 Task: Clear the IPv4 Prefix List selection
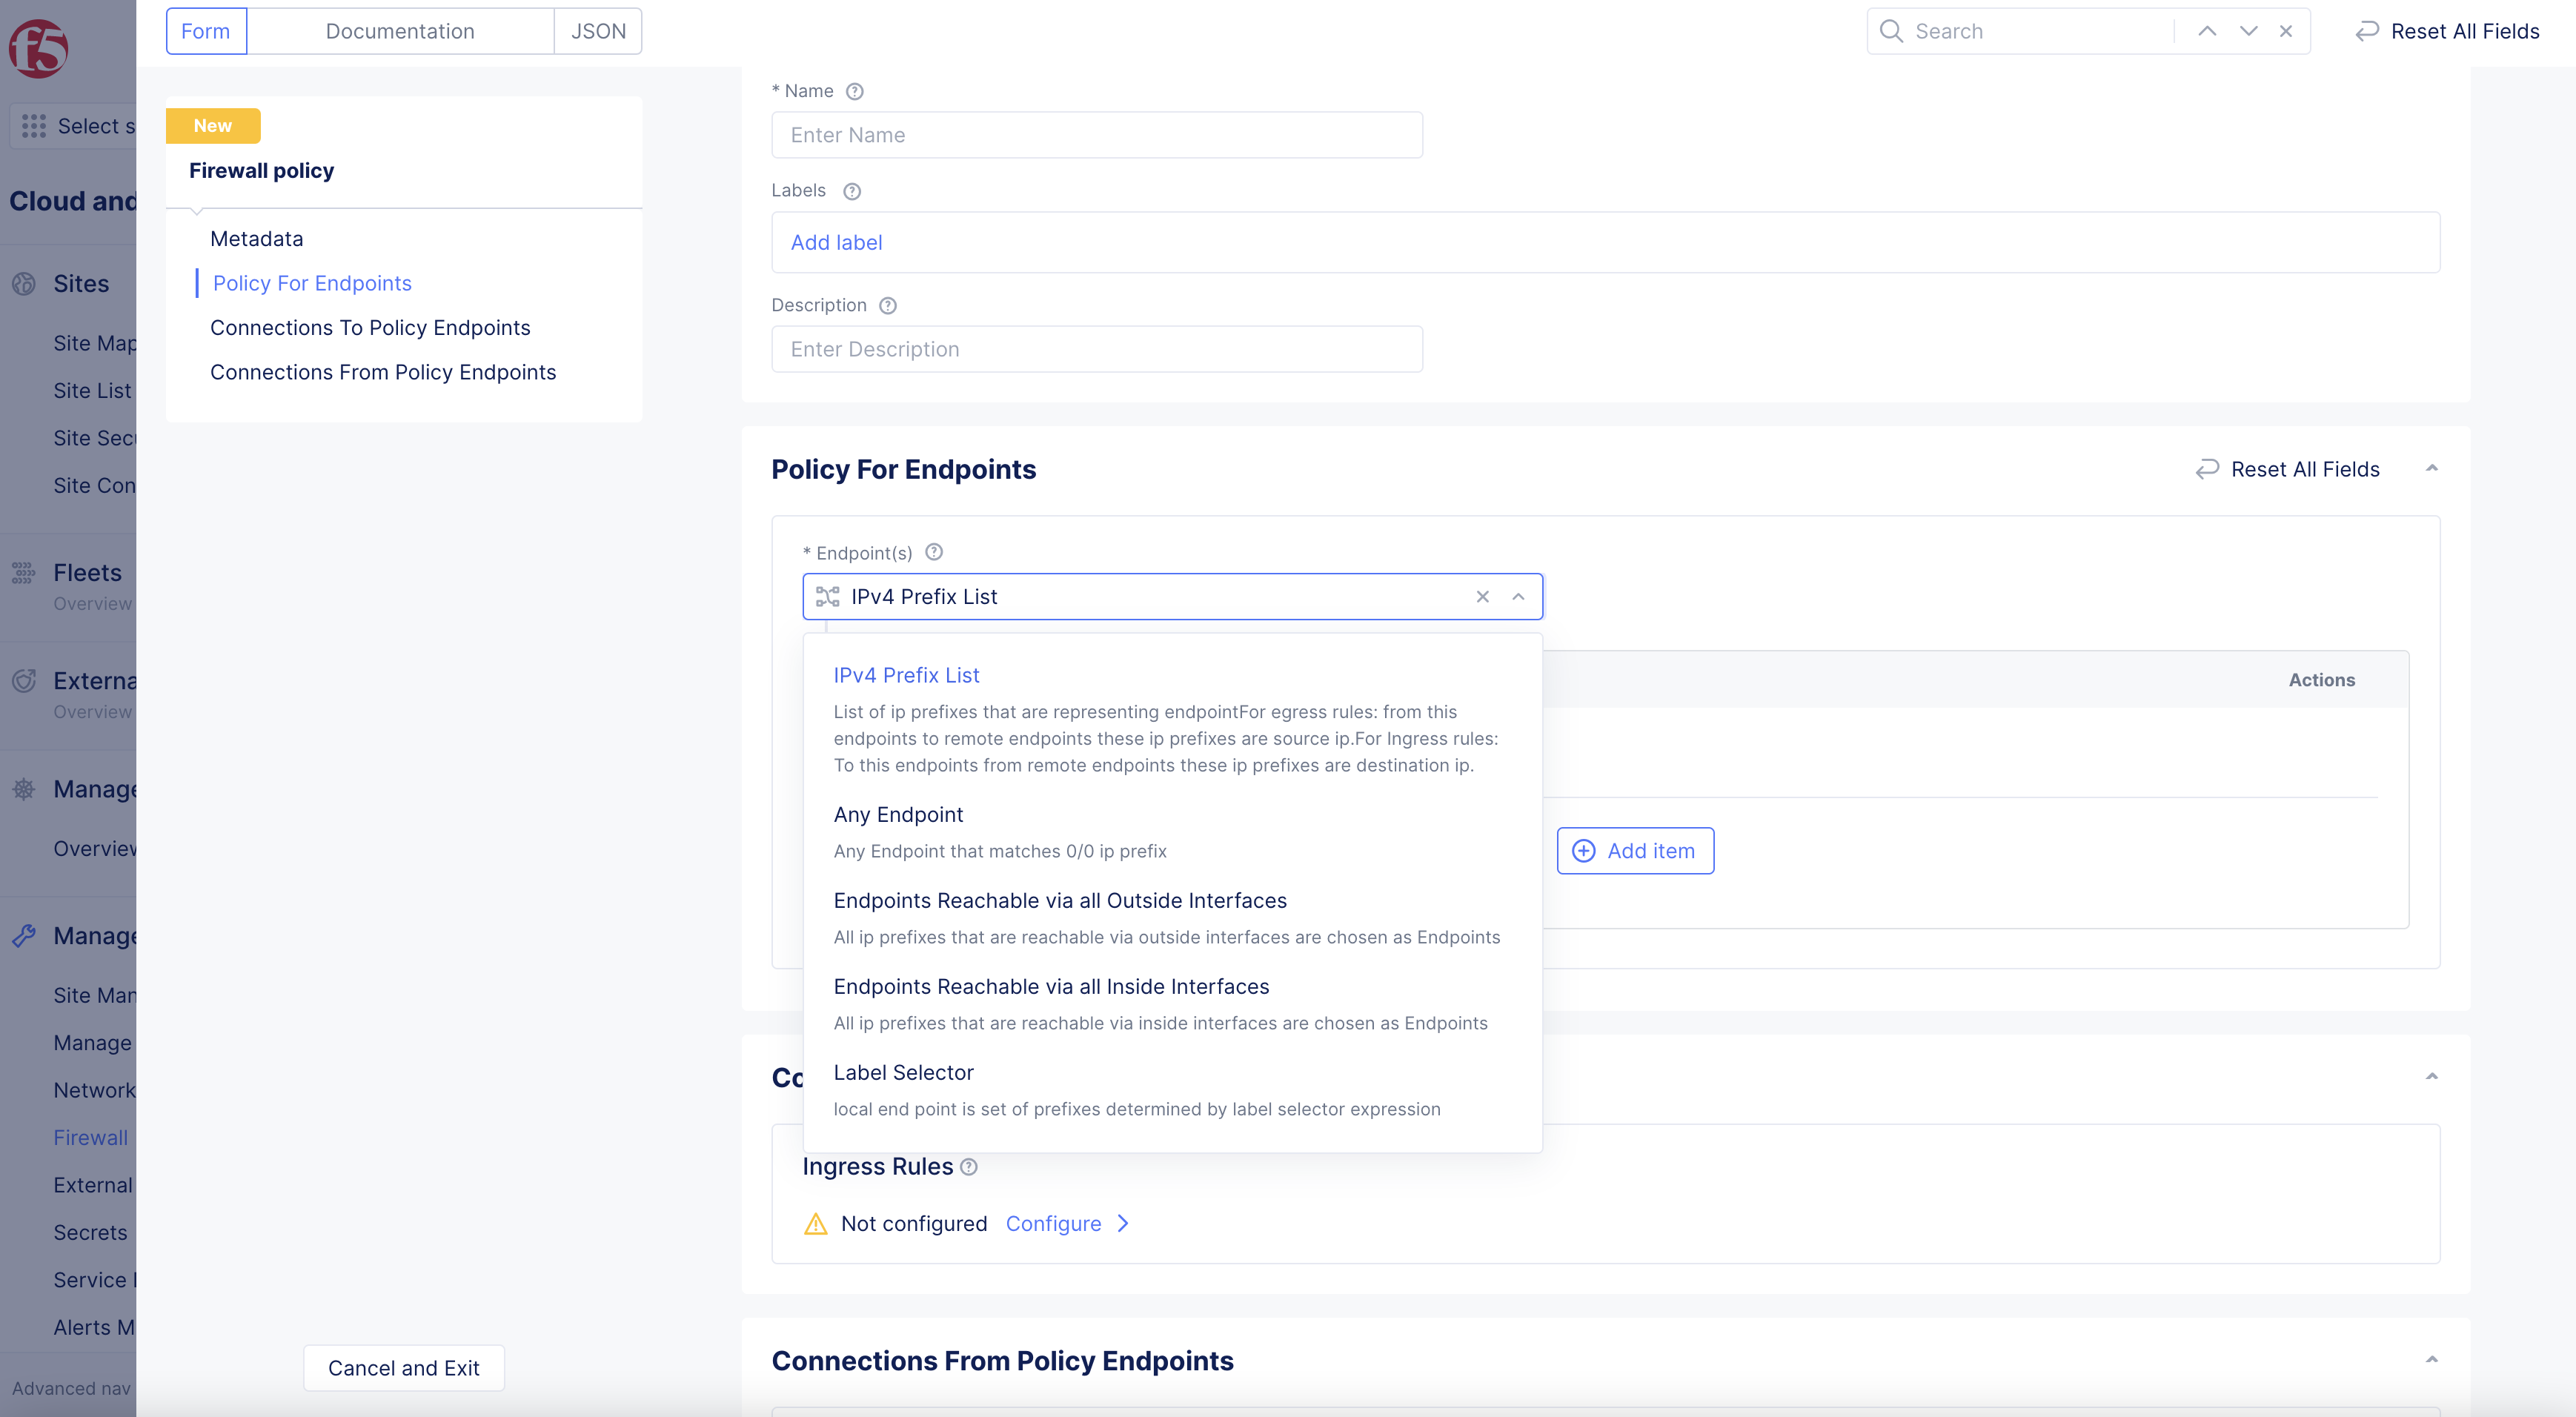click(x=1482, y=597)
